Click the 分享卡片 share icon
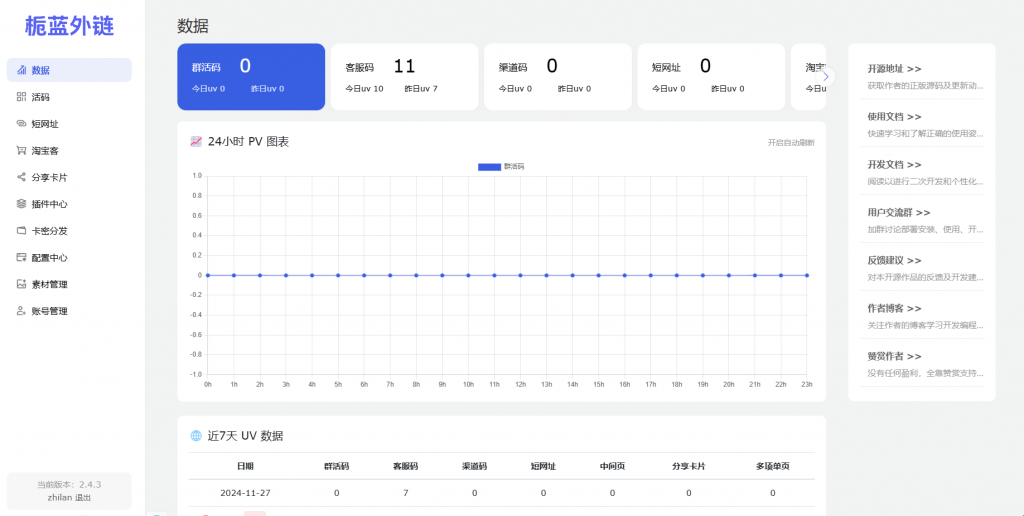The height and width of the screenshot is (516, 1024). click(22, 177)
